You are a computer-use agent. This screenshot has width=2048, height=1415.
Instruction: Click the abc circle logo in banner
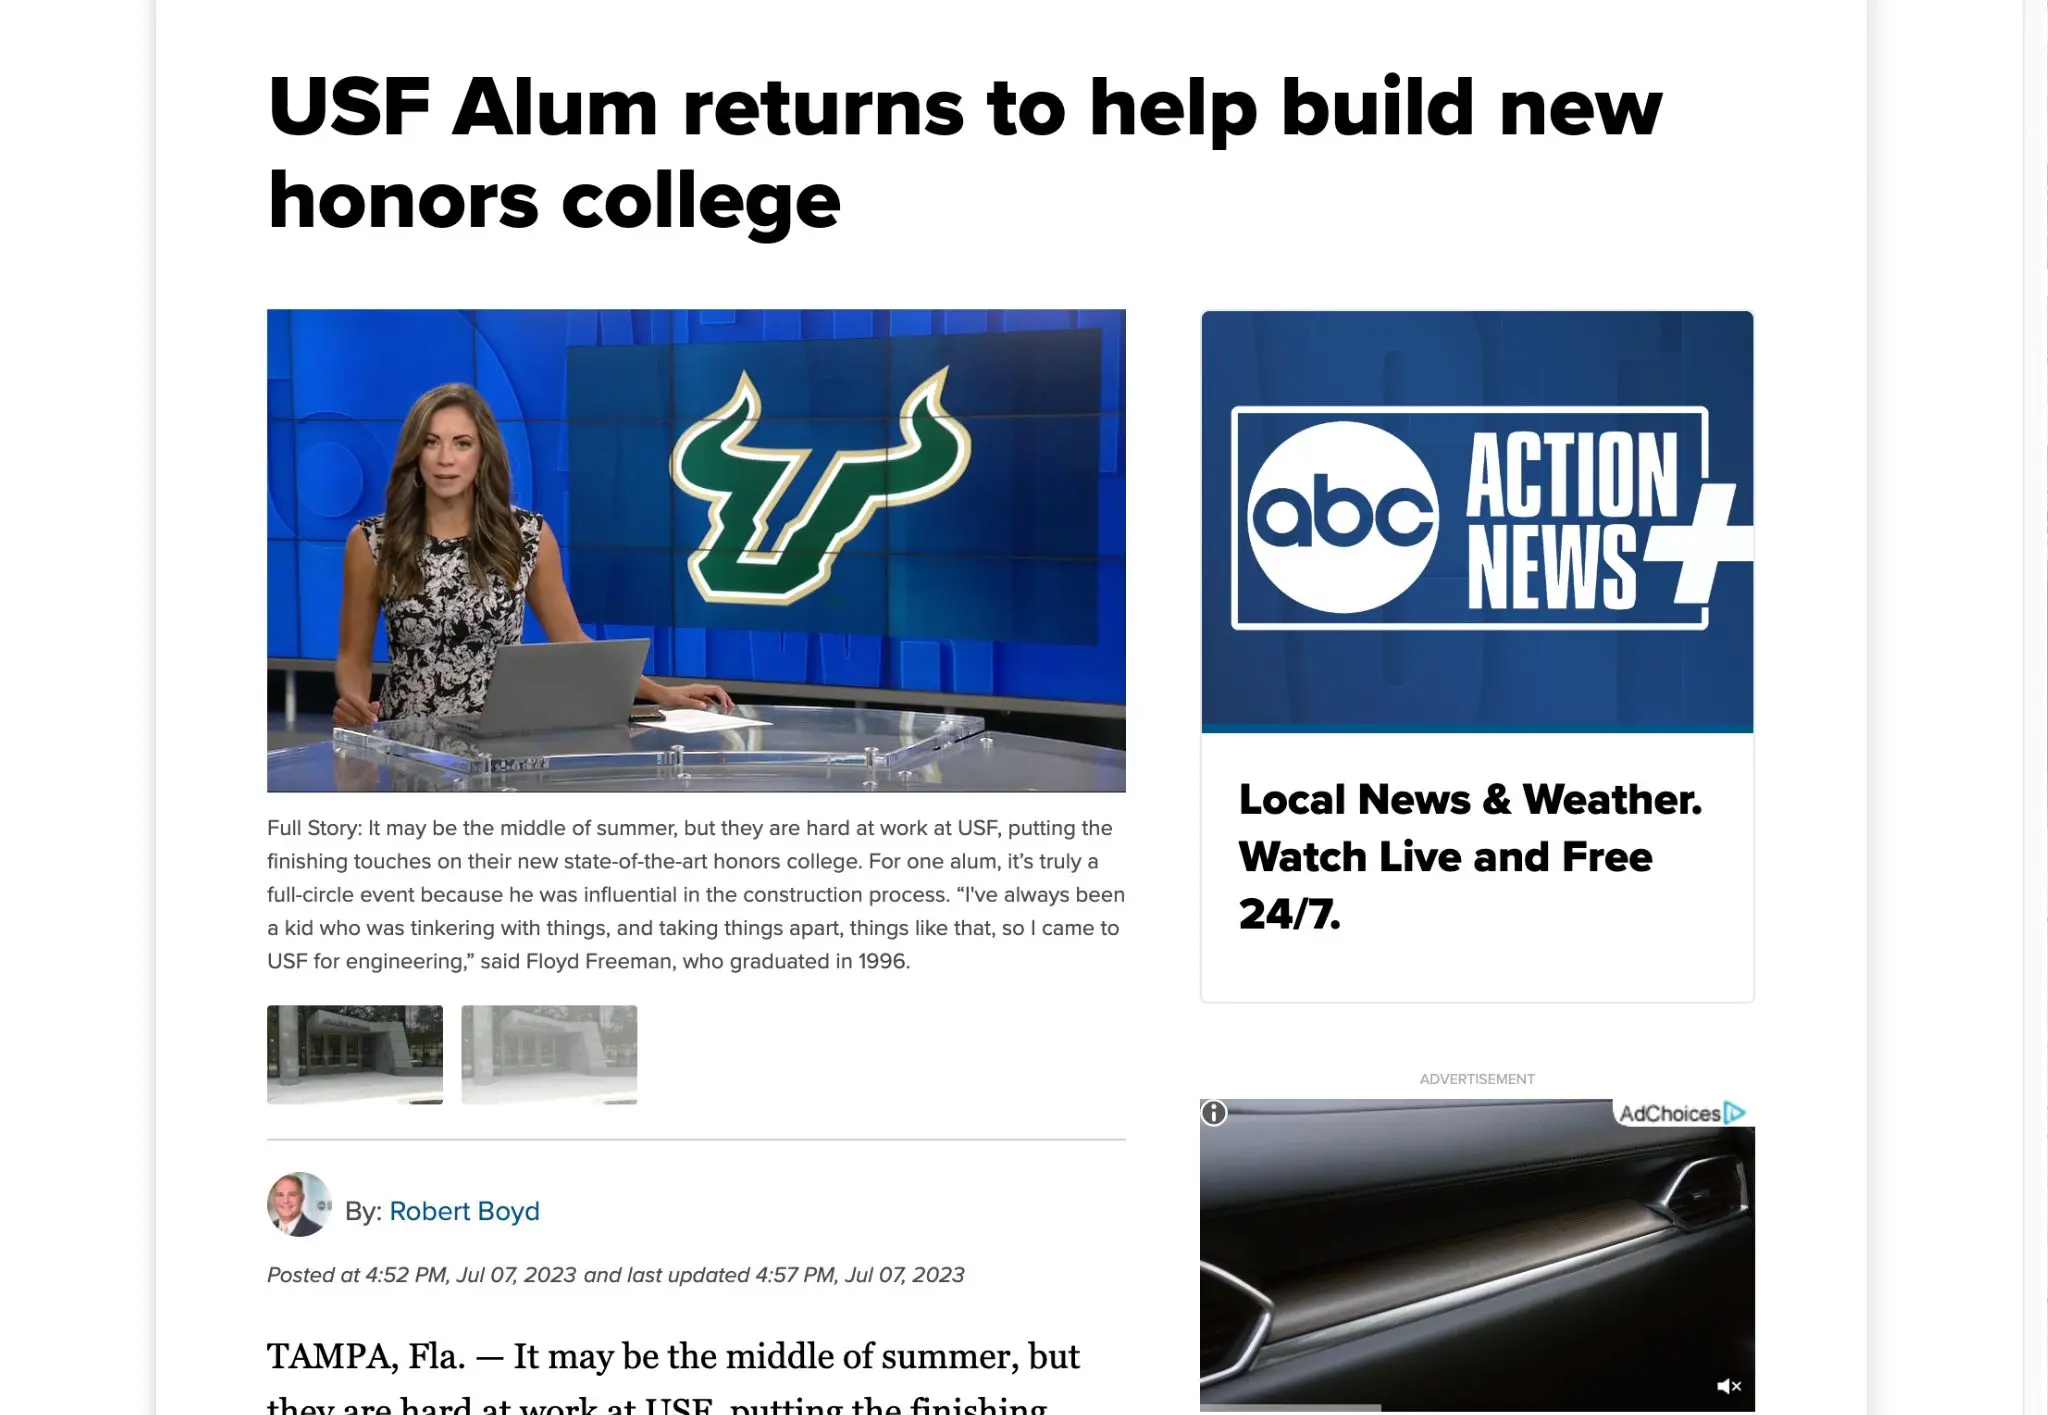click(1343, 517)
